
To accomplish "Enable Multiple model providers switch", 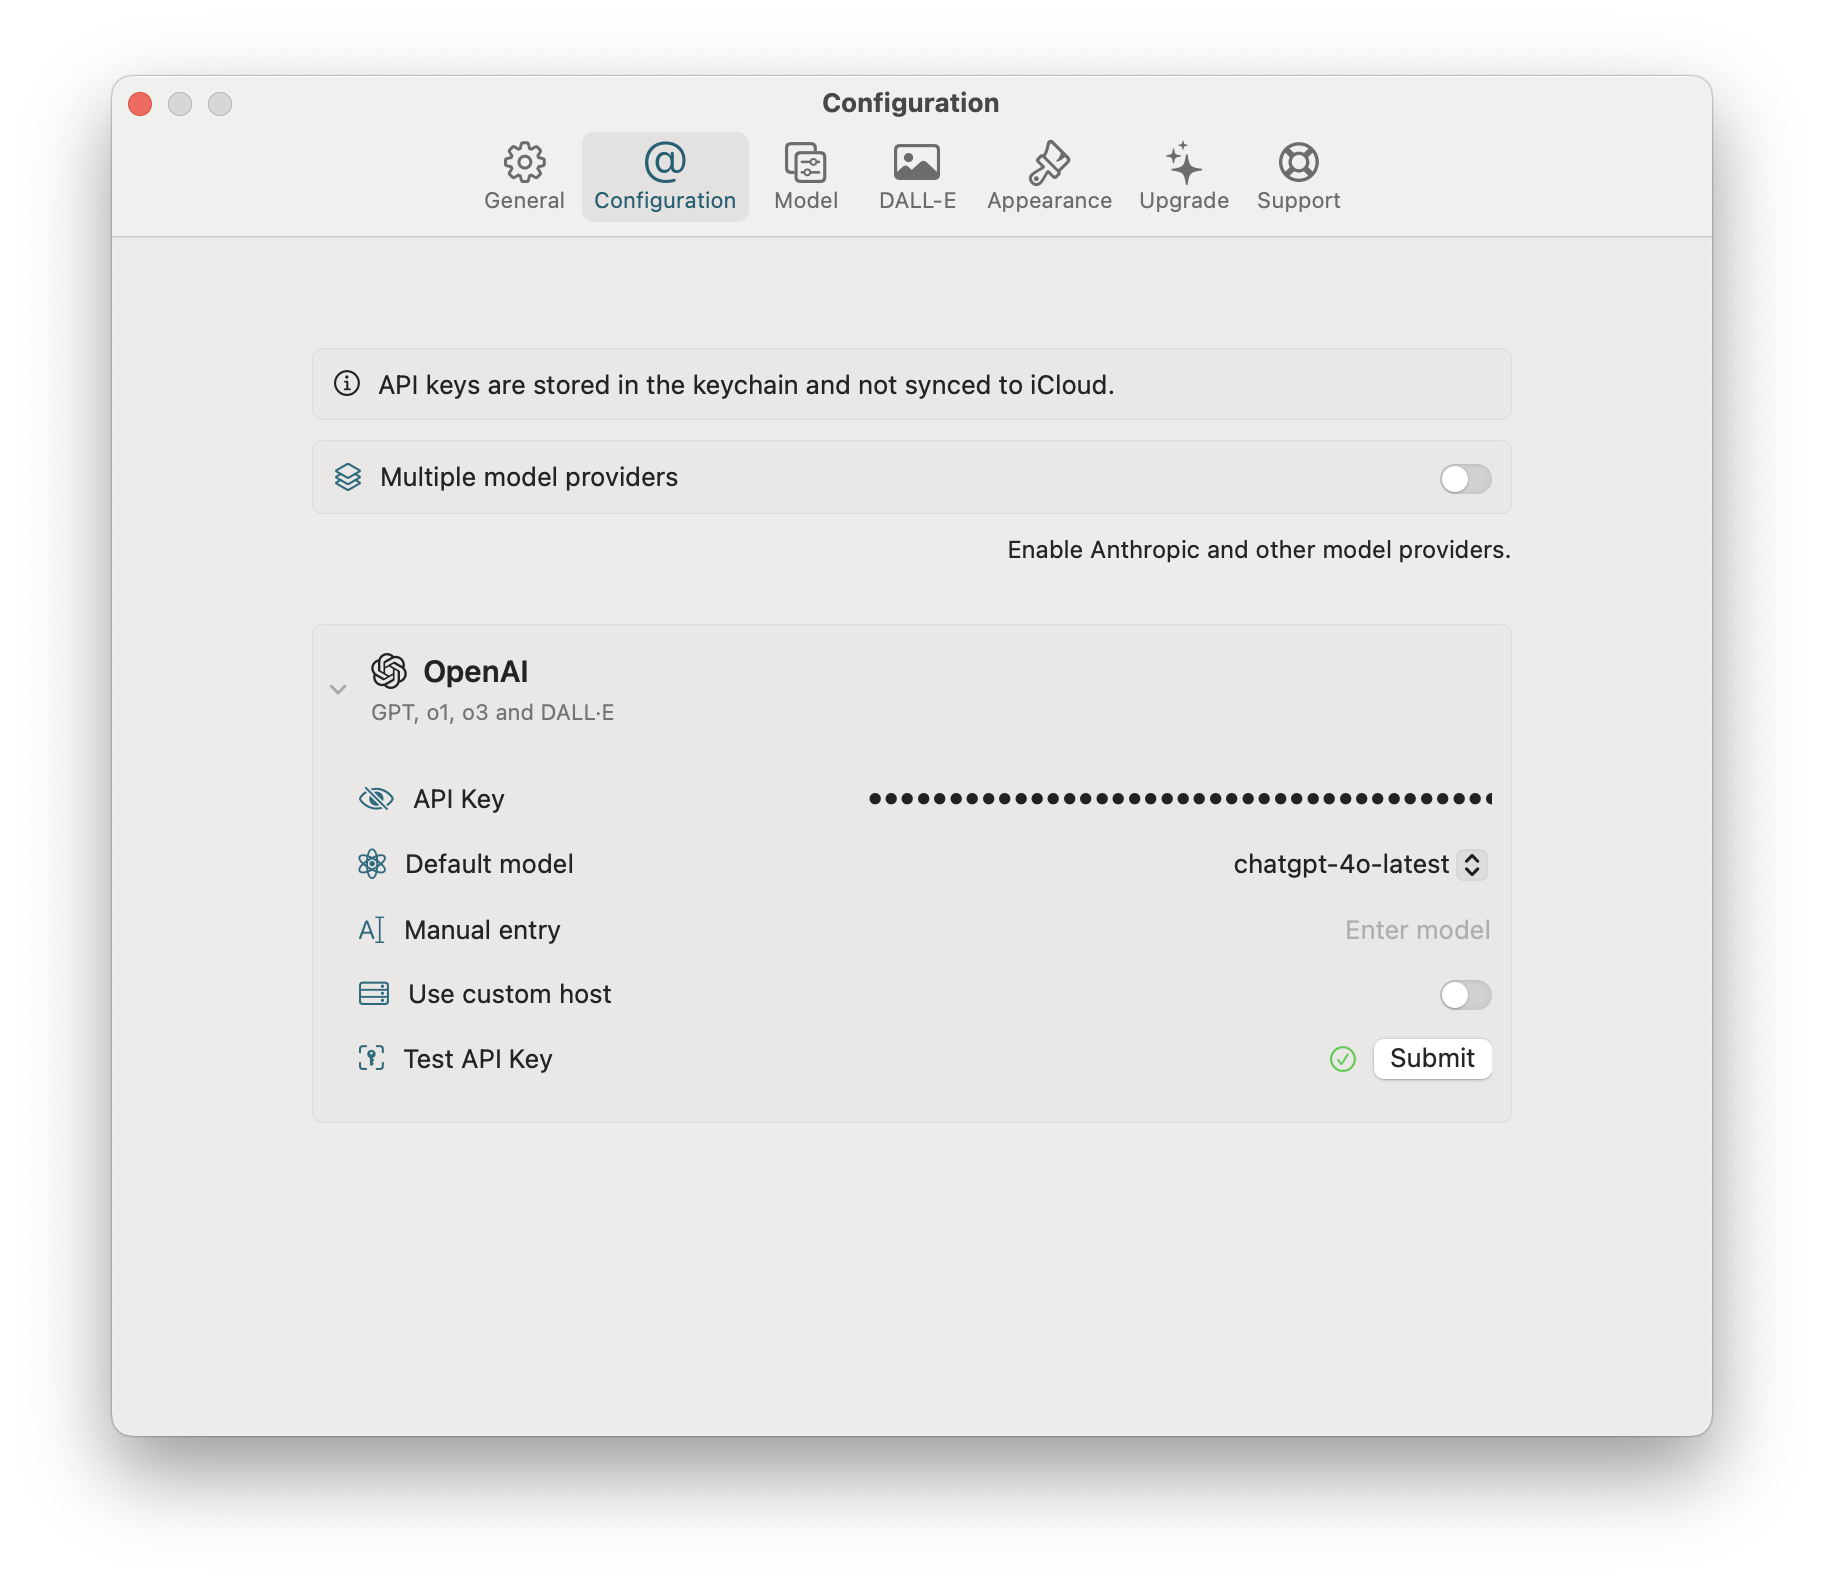I will point(1465,479).
